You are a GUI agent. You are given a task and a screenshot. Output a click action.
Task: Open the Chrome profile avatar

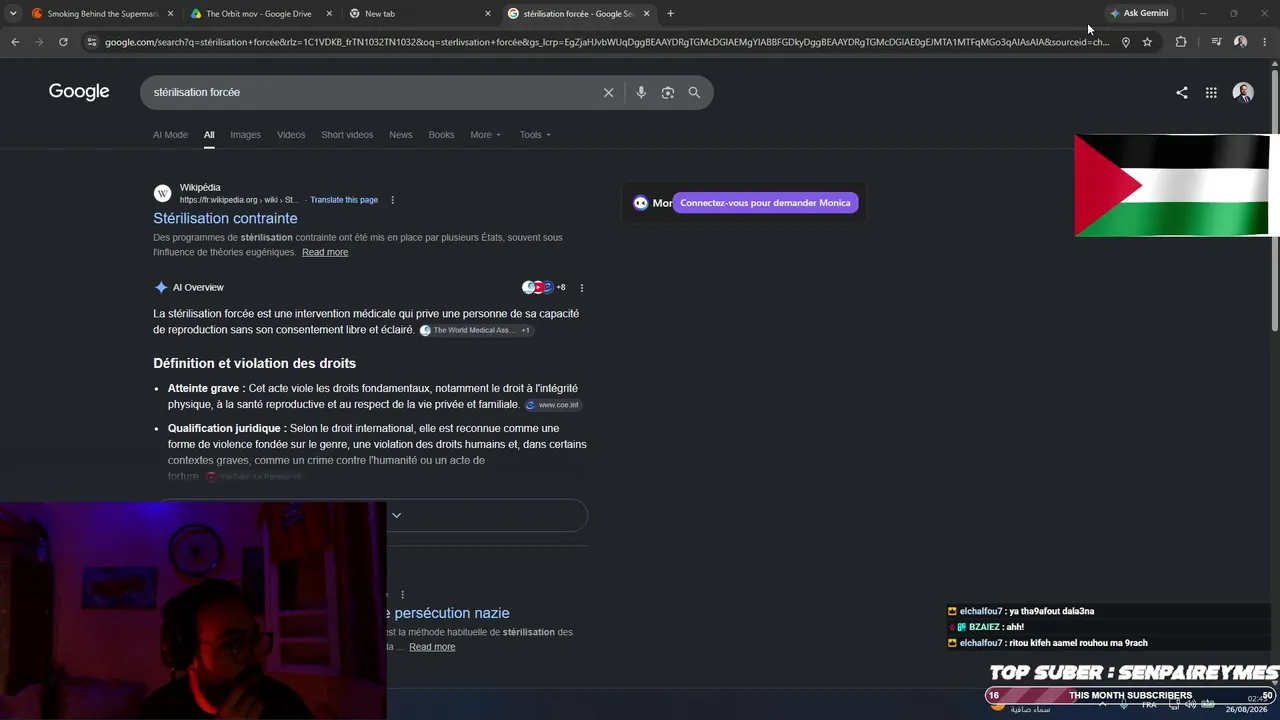(x=1240, y=42)
